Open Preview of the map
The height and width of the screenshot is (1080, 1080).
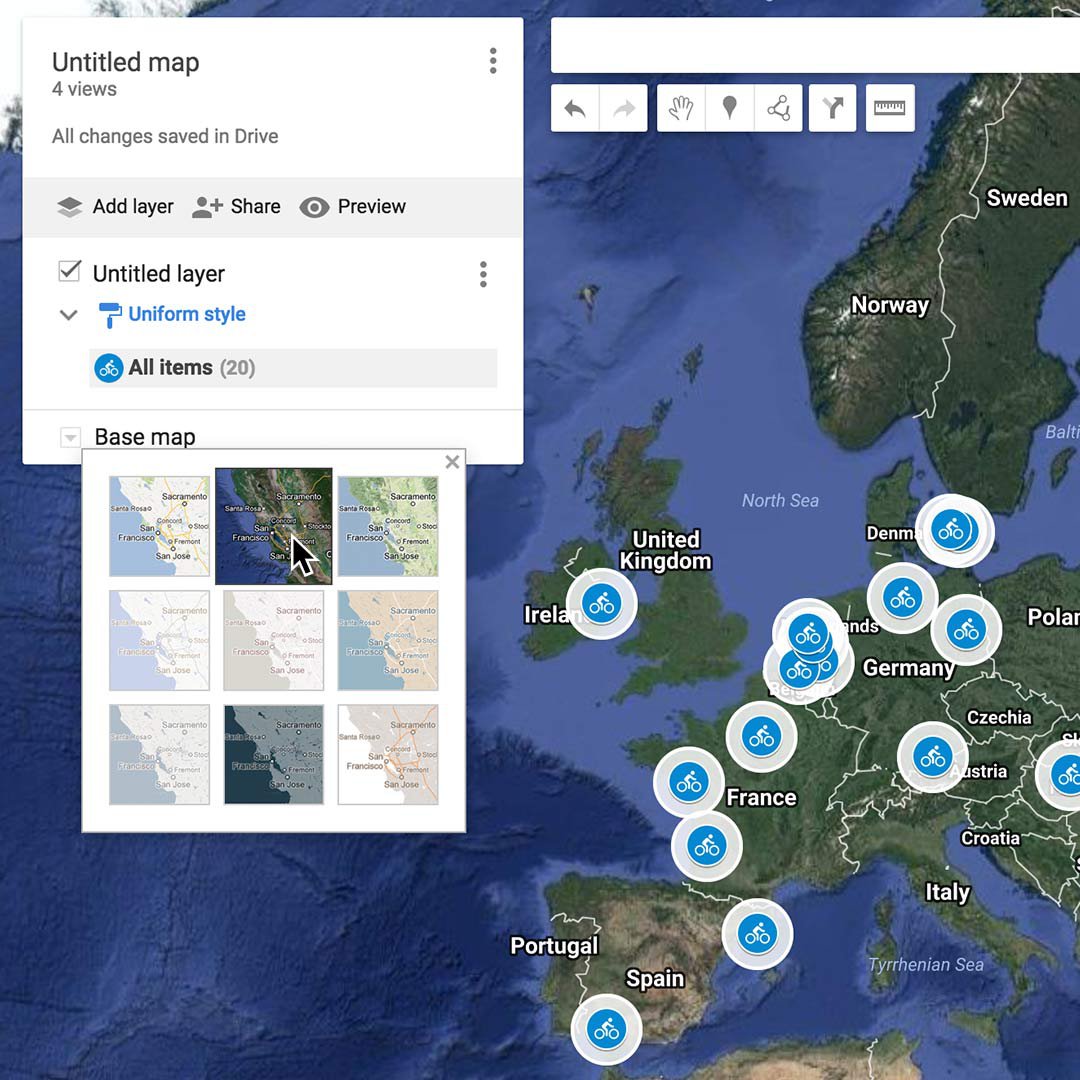point(353,207)
